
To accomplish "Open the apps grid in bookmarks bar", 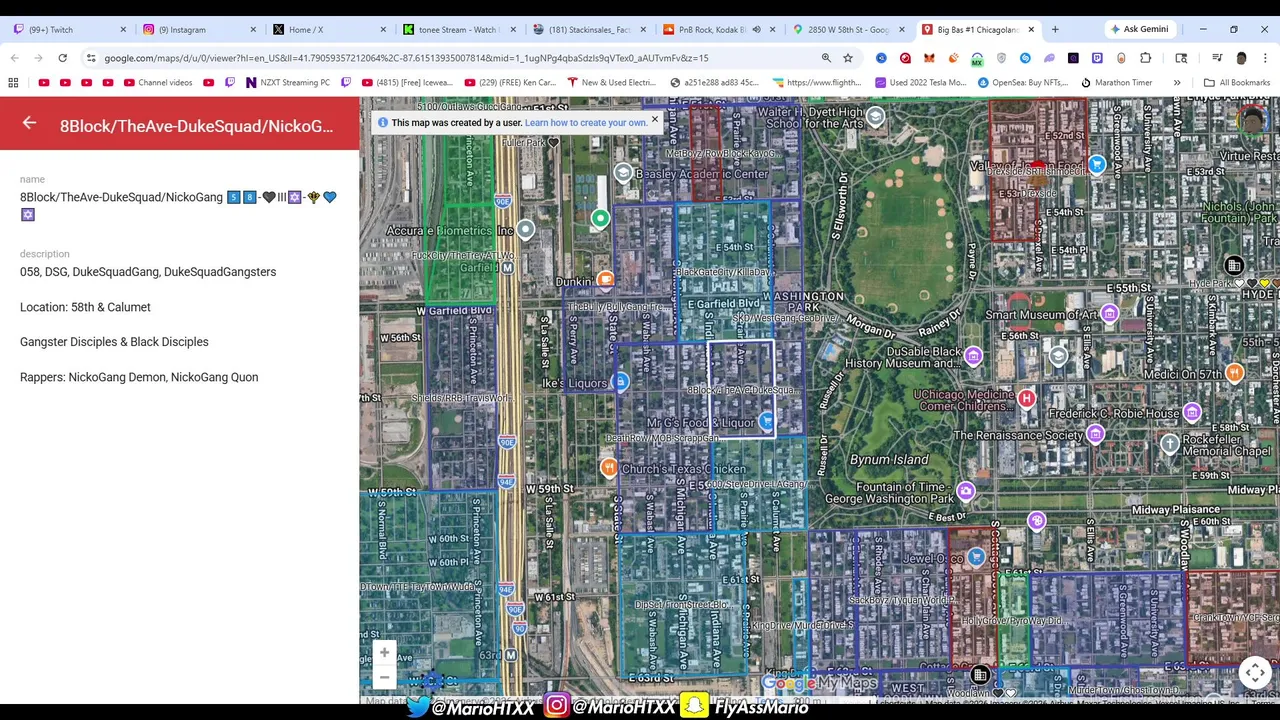I will tap(14, 82).
